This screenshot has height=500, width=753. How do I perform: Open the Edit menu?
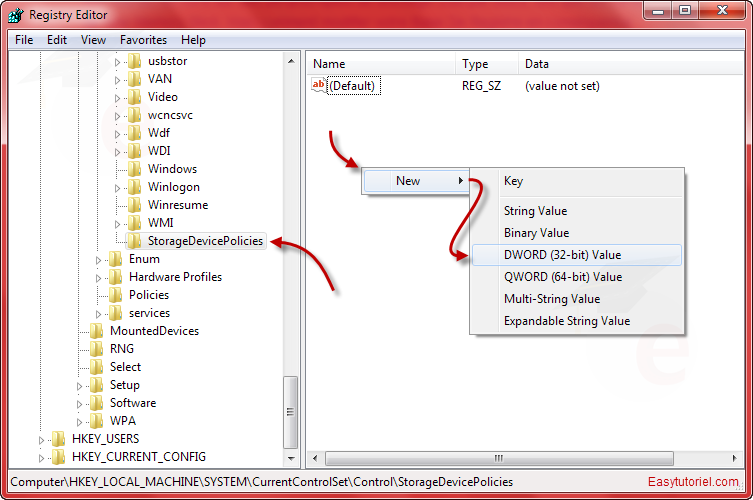click(57, 40)
